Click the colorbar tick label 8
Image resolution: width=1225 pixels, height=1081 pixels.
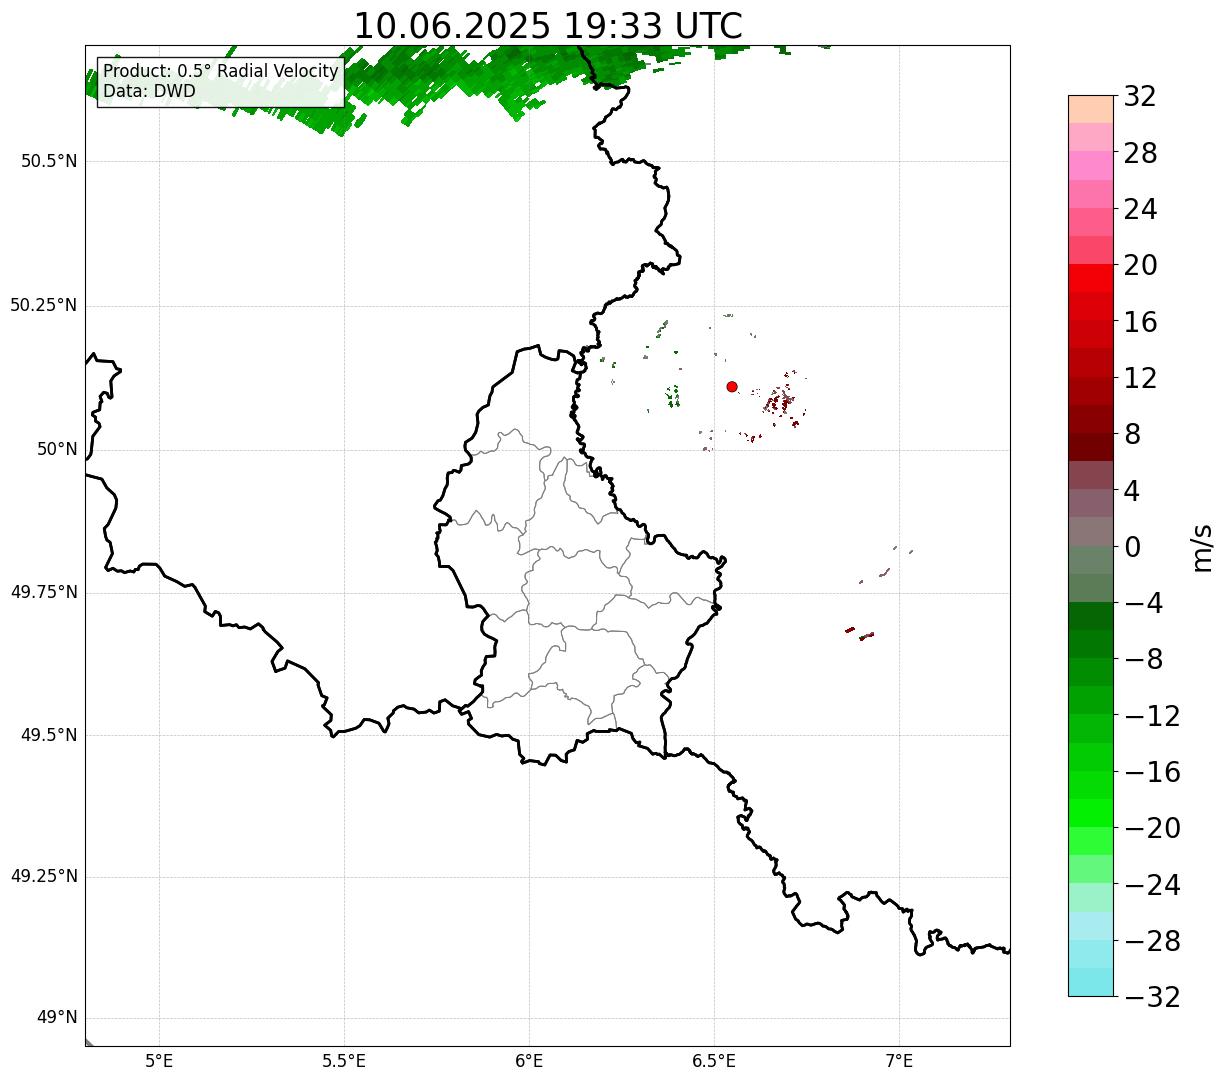click(x=1132, y=434)
